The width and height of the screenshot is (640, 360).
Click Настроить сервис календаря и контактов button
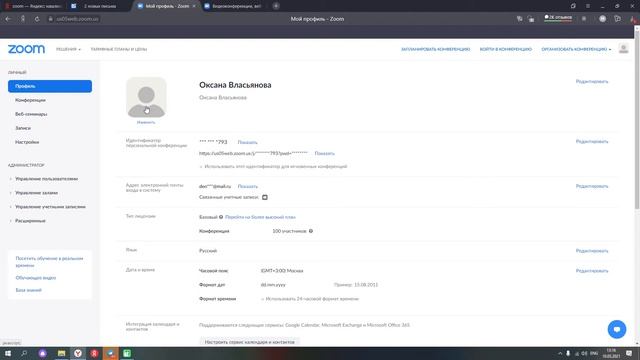coord(249,342)
